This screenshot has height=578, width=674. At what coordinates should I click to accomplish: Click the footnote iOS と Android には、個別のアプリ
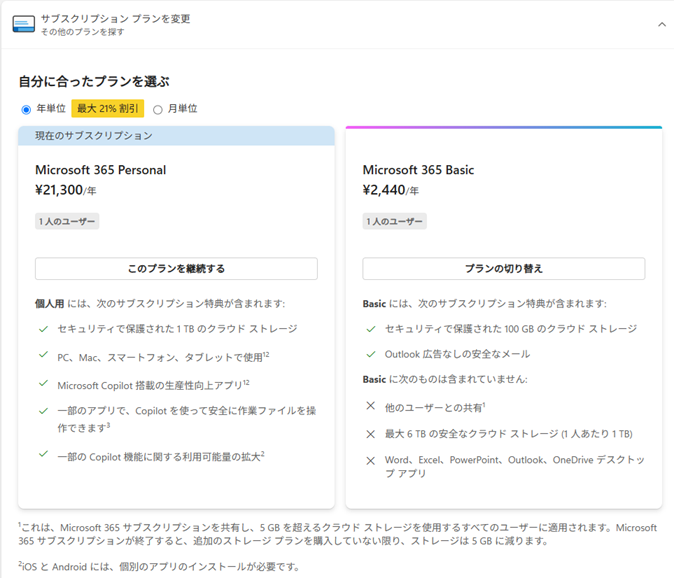[159, 567]
